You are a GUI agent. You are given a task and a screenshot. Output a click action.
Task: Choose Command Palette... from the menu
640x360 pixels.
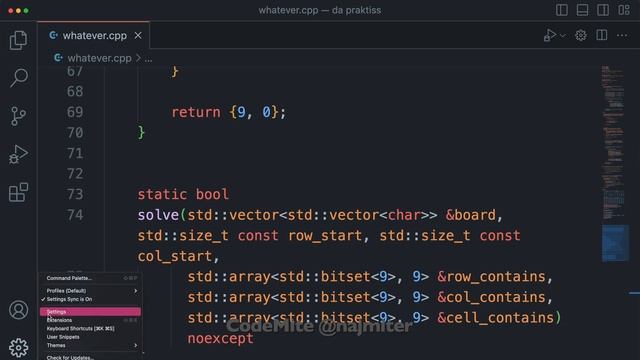pos(90,278)
